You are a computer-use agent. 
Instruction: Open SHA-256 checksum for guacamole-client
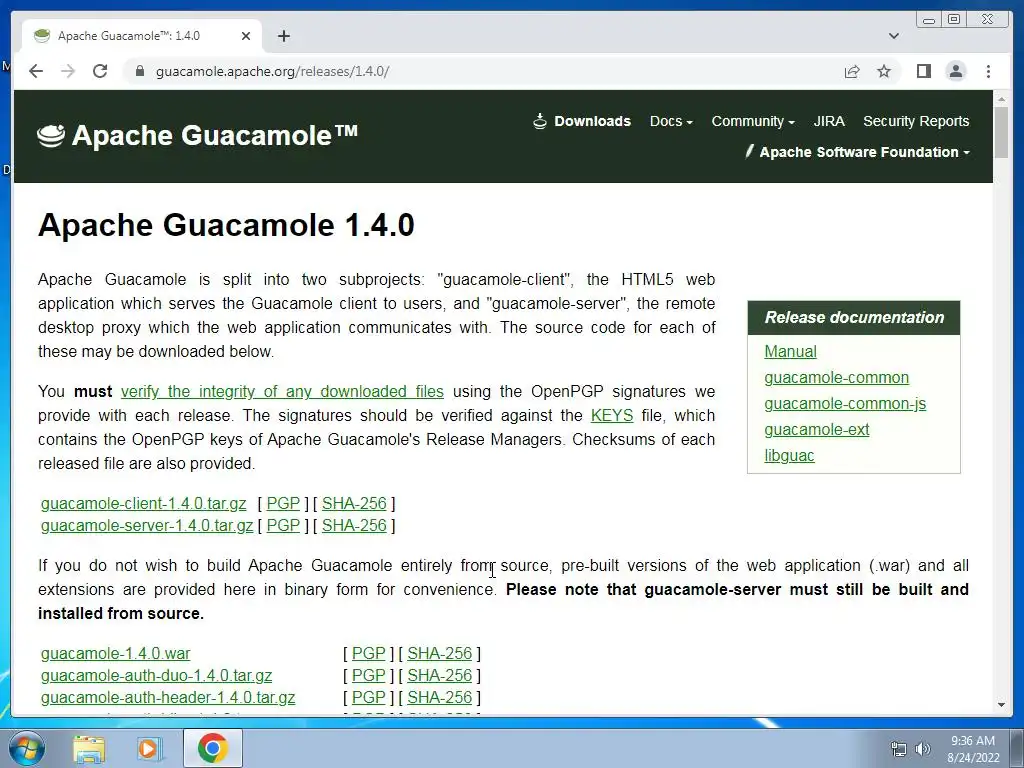(x=354, y=504)
